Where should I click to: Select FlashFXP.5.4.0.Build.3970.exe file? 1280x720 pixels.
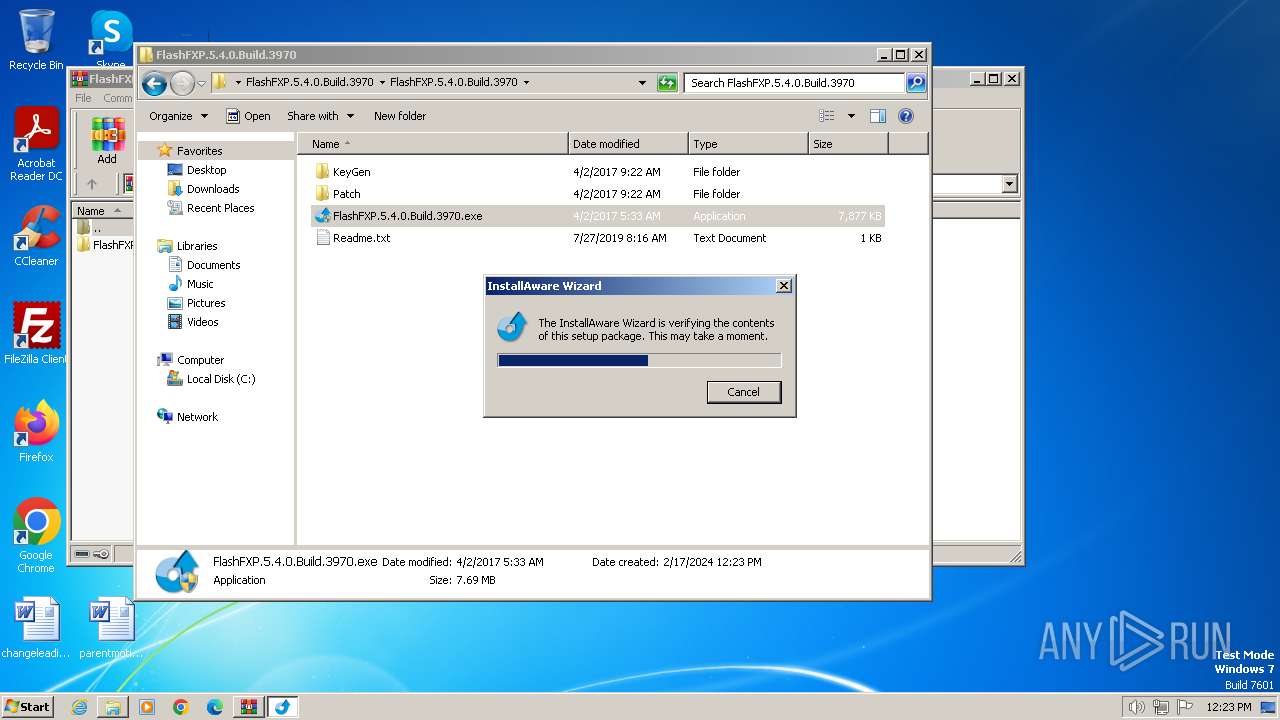(x=598, y=216)
